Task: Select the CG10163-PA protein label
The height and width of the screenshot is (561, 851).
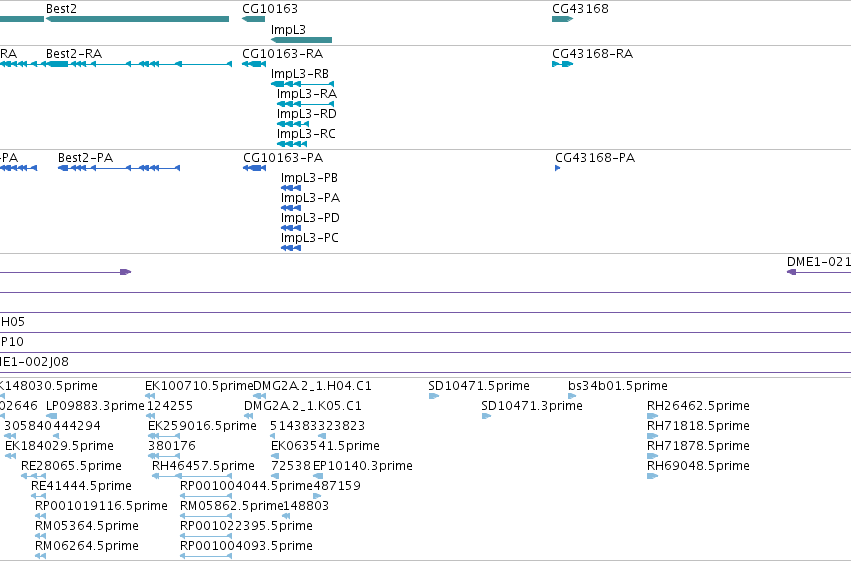Action: pyautogui.click(x=283, y=158)
